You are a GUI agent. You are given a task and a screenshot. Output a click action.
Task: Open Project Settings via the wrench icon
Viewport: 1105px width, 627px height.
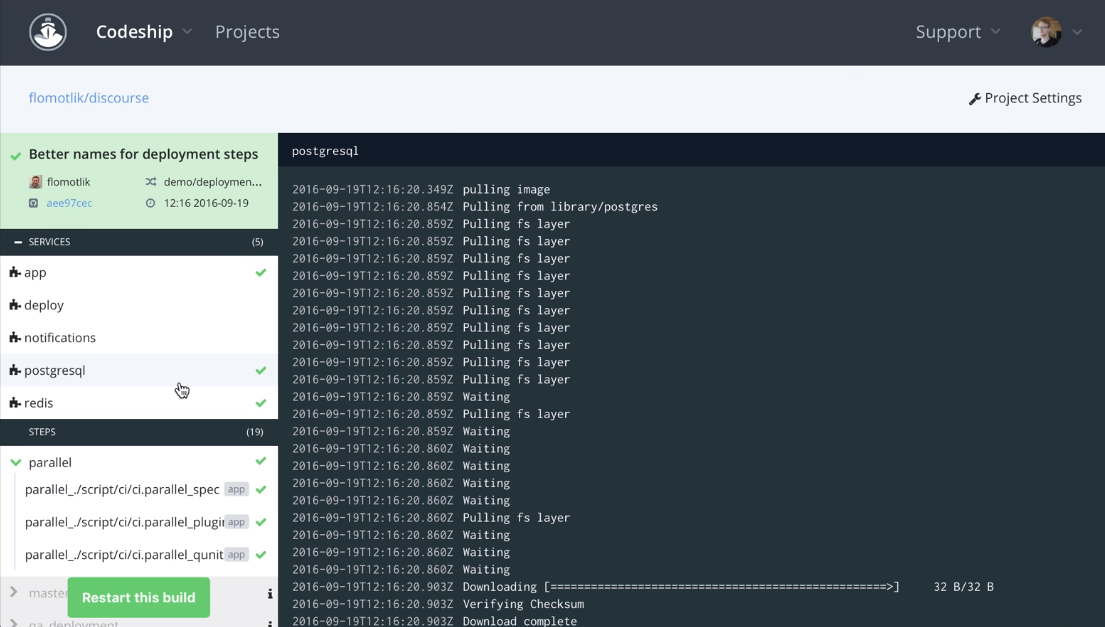pos(975,97)
